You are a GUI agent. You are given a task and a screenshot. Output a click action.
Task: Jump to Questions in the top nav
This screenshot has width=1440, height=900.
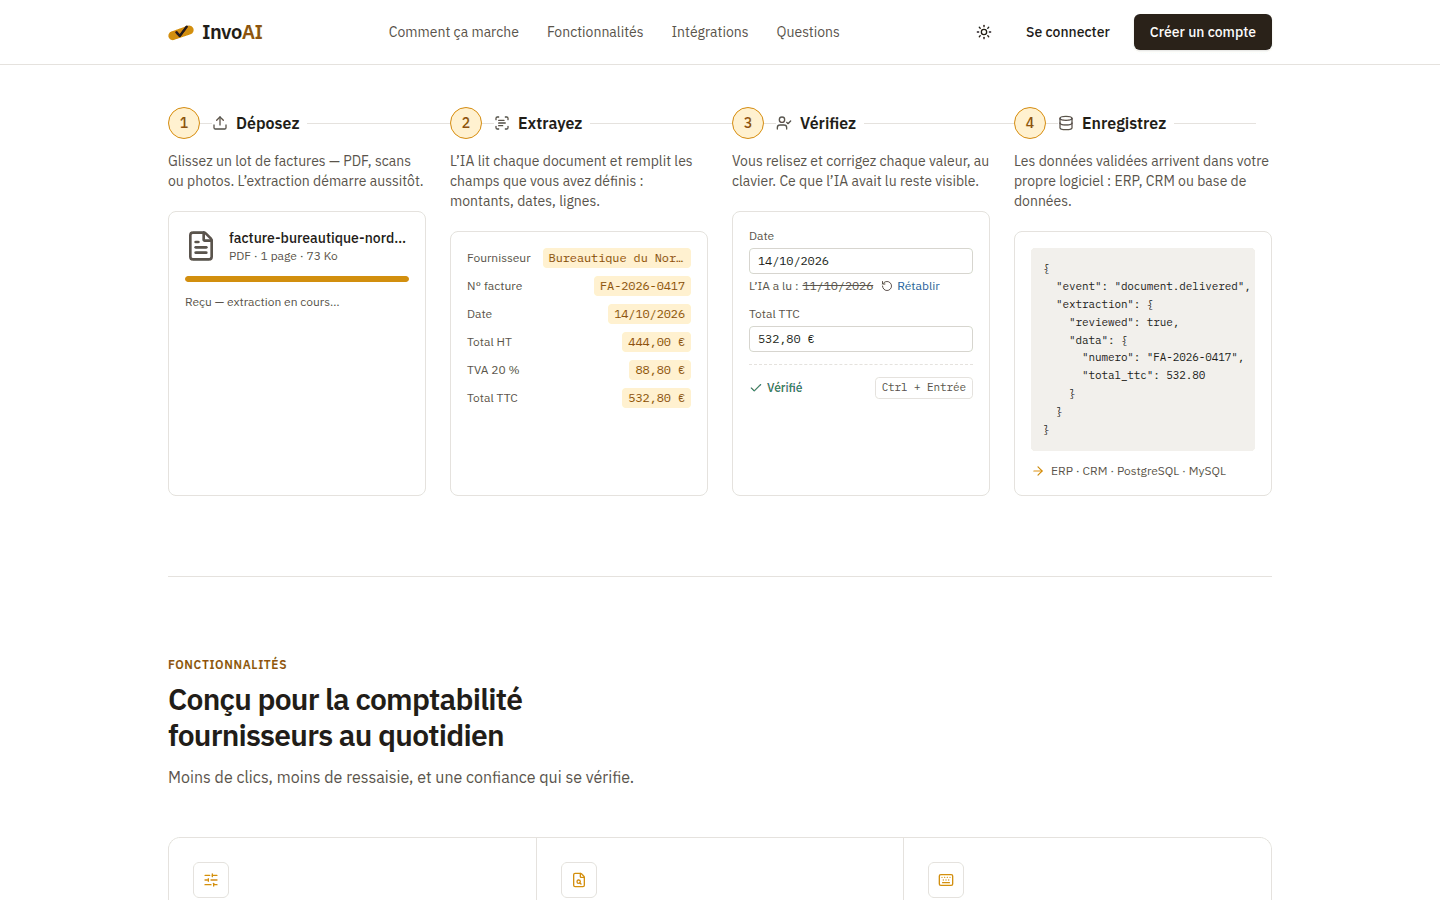[808, 32]
